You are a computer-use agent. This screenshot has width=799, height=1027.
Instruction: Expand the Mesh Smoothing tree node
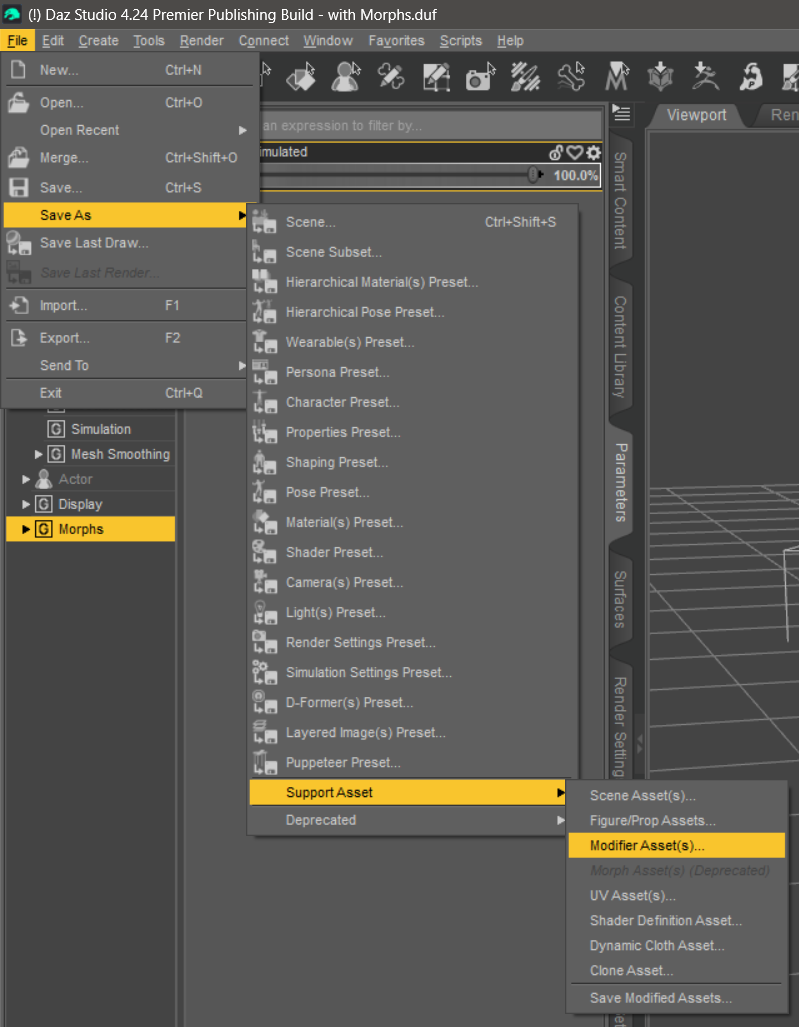(x=39, y=454)
